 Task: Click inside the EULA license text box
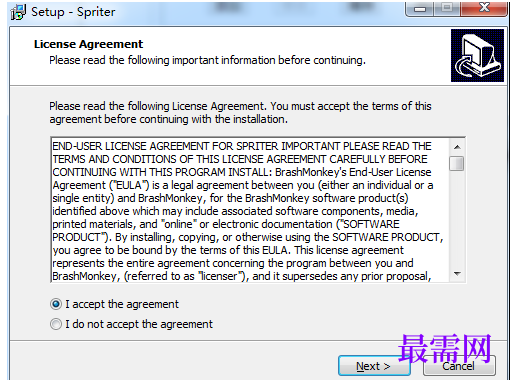(x=249, y=211)
